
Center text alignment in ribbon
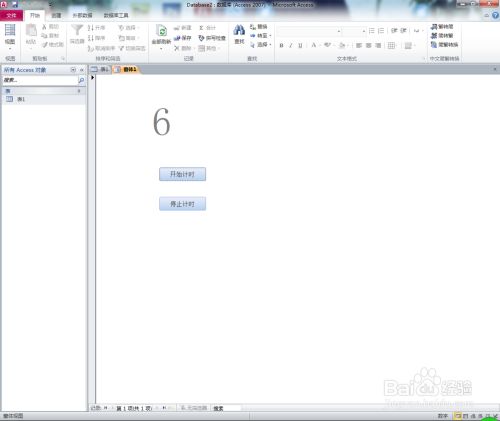369,45
